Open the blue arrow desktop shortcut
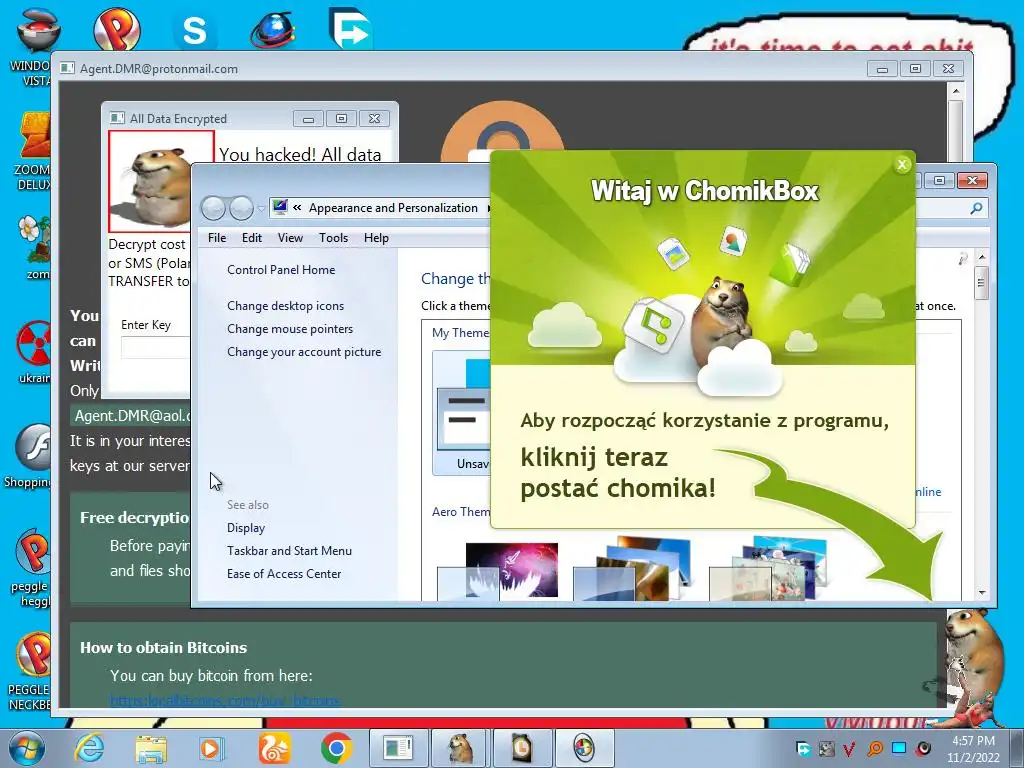Image resolution: width=1024 pixels, height=768 pixels. (x=351, y=29)
